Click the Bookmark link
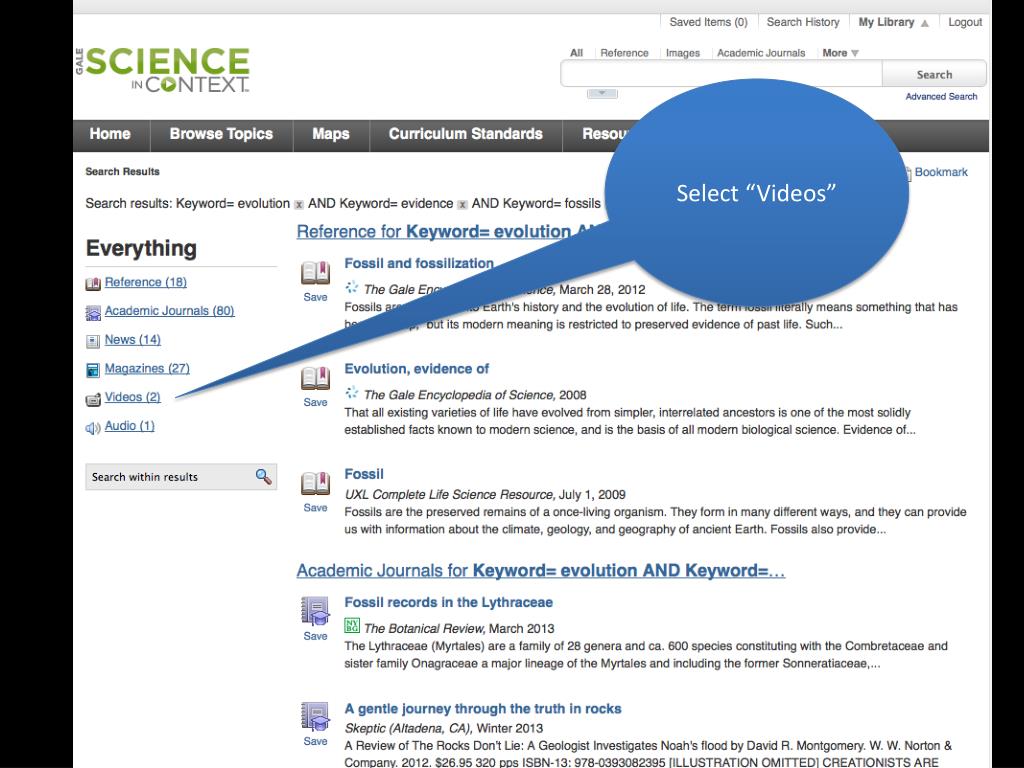This screenshot has height=768, width=1024. tap(940, 172)
